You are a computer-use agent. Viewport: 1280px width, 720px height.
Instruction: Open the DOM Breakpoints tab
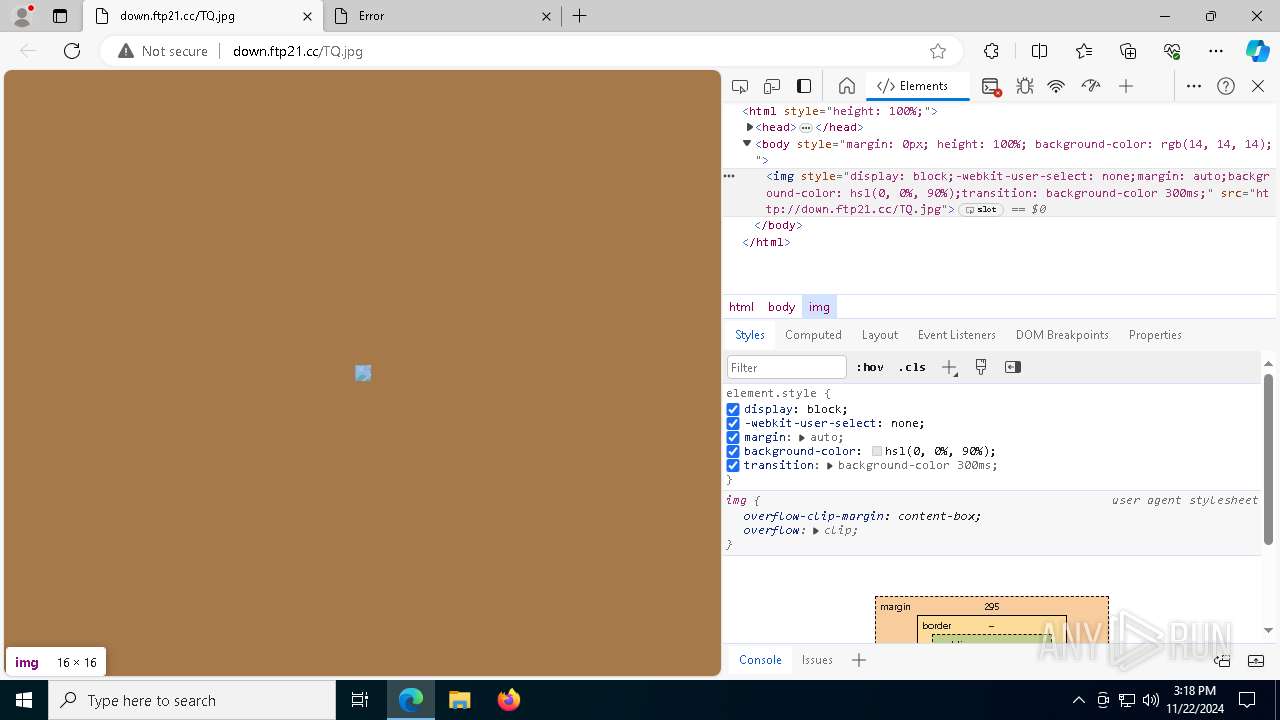click(1062, 335)
